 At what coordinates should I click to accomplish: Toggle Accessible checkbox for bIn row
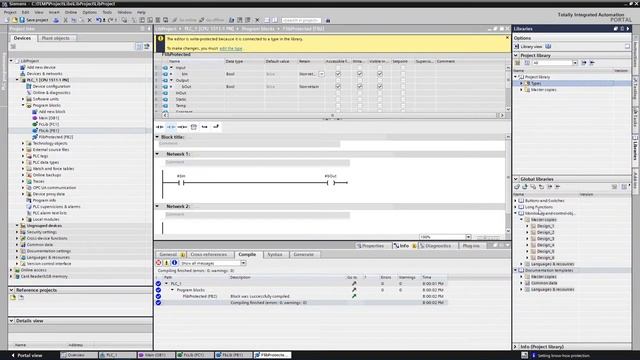(338, 74)
